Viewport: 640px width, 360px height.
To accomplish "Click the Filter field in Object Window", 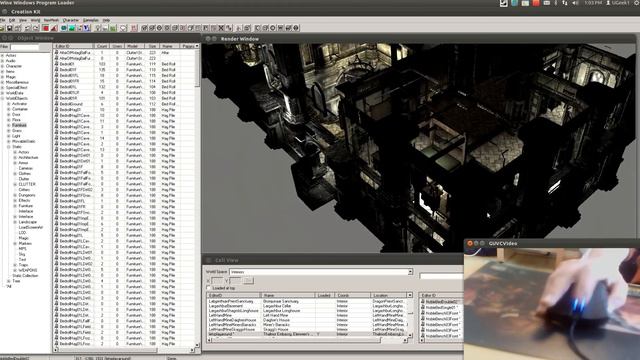I will point(25,47).
